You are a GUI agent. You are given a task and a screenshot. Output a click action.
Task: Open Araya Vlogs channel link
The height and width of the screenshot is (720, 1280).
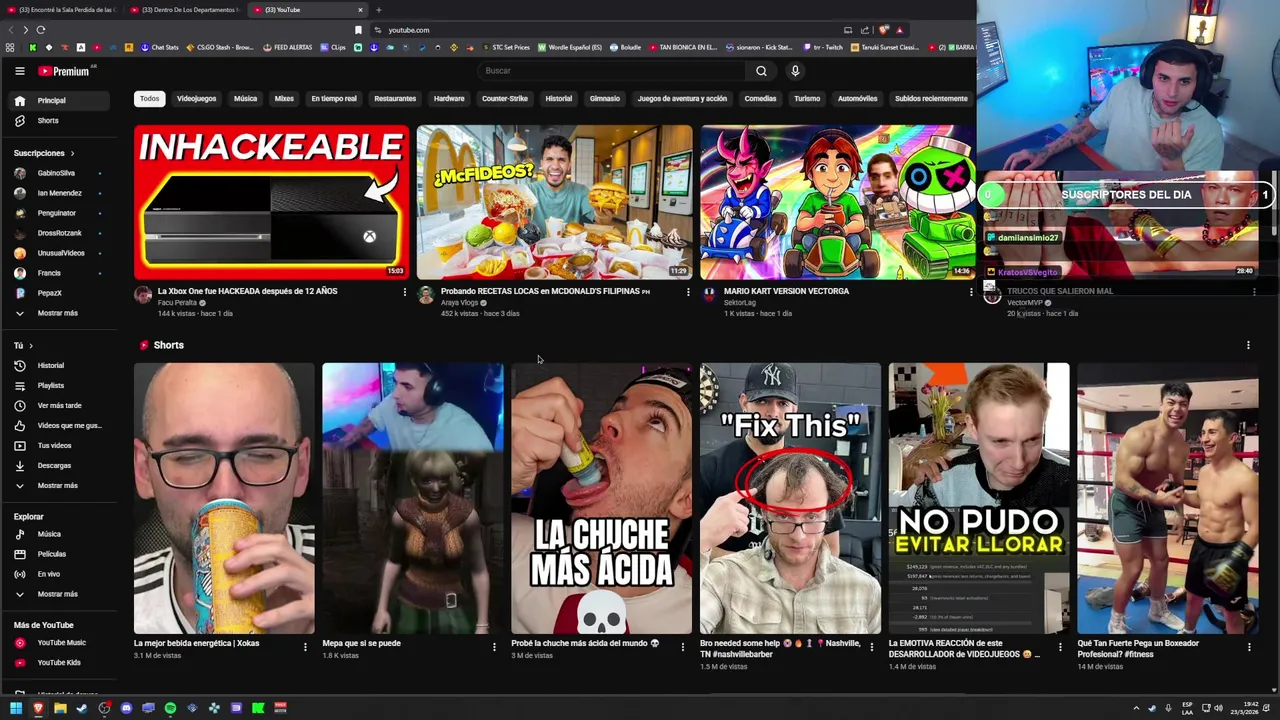click(x=459, y=303)
